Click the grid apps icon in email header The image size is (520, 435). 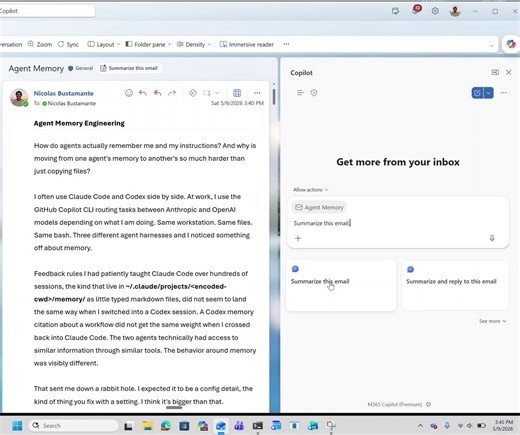click(237, 93)
